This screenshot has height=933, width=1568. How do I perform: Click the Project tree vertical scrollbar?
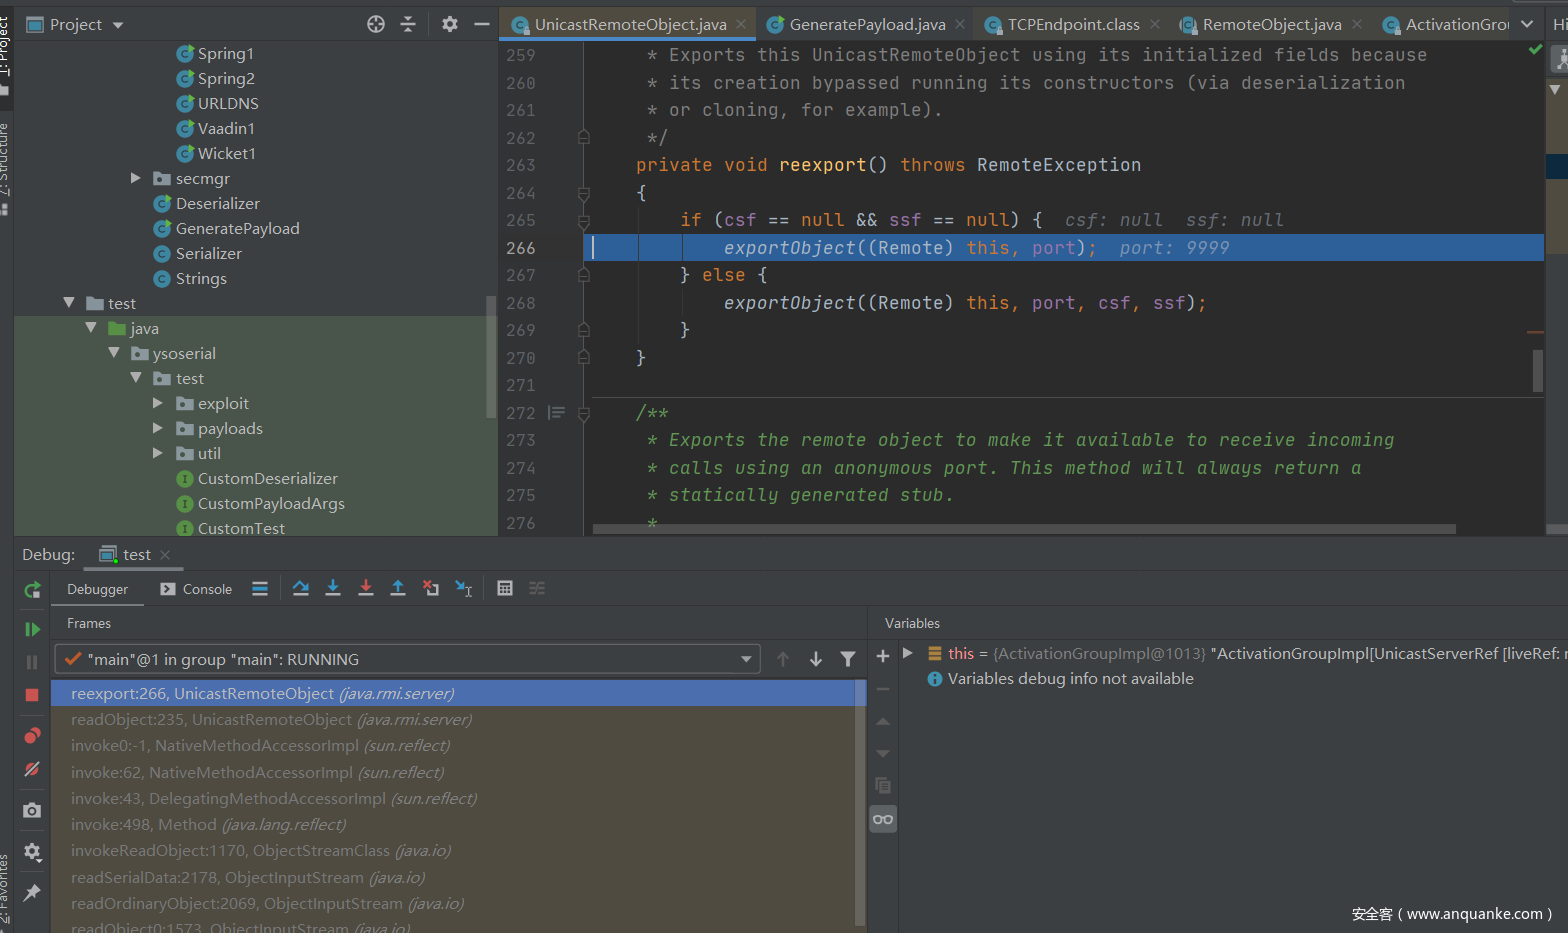(x=490, y=355)
